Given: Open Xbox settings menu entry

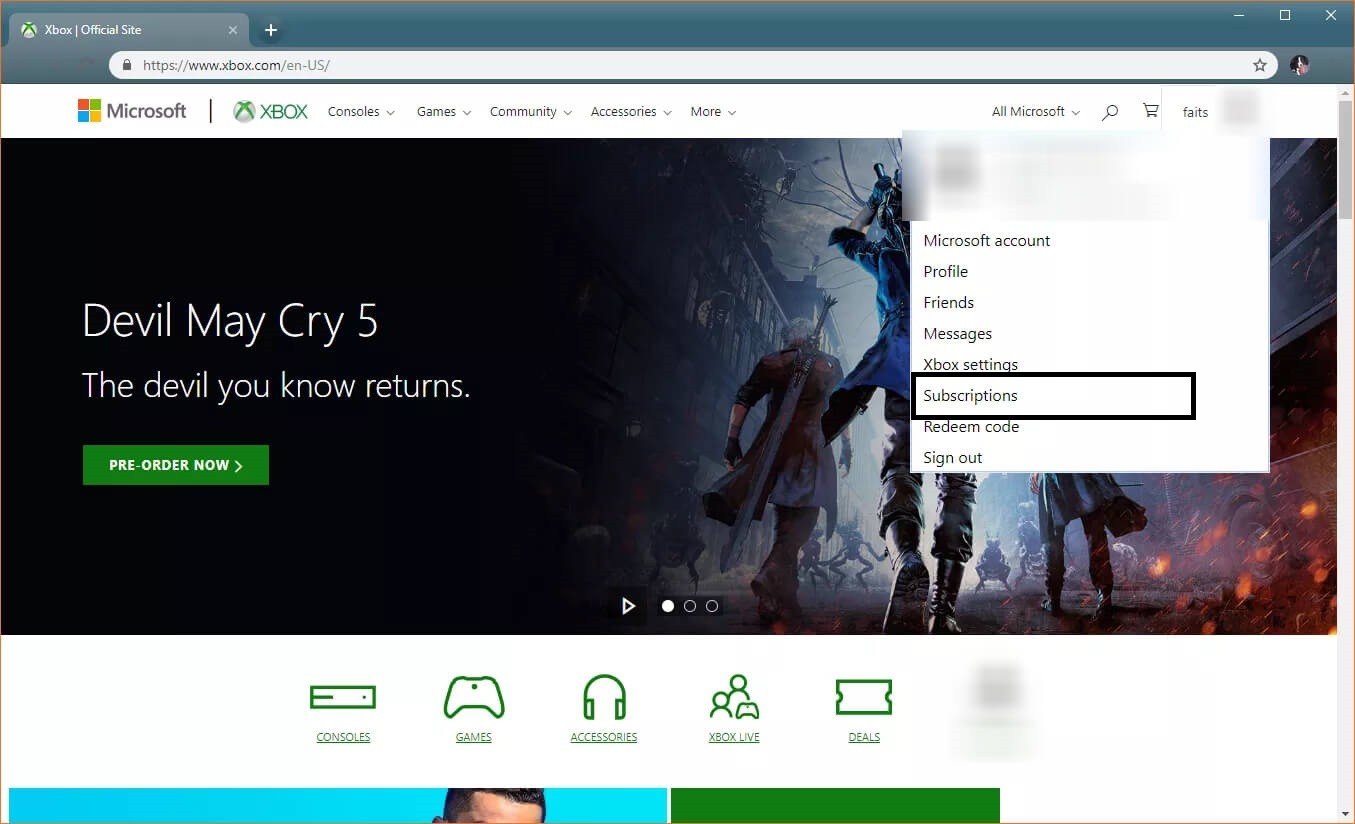Looking at the screenshot, I should click(971, 364).
